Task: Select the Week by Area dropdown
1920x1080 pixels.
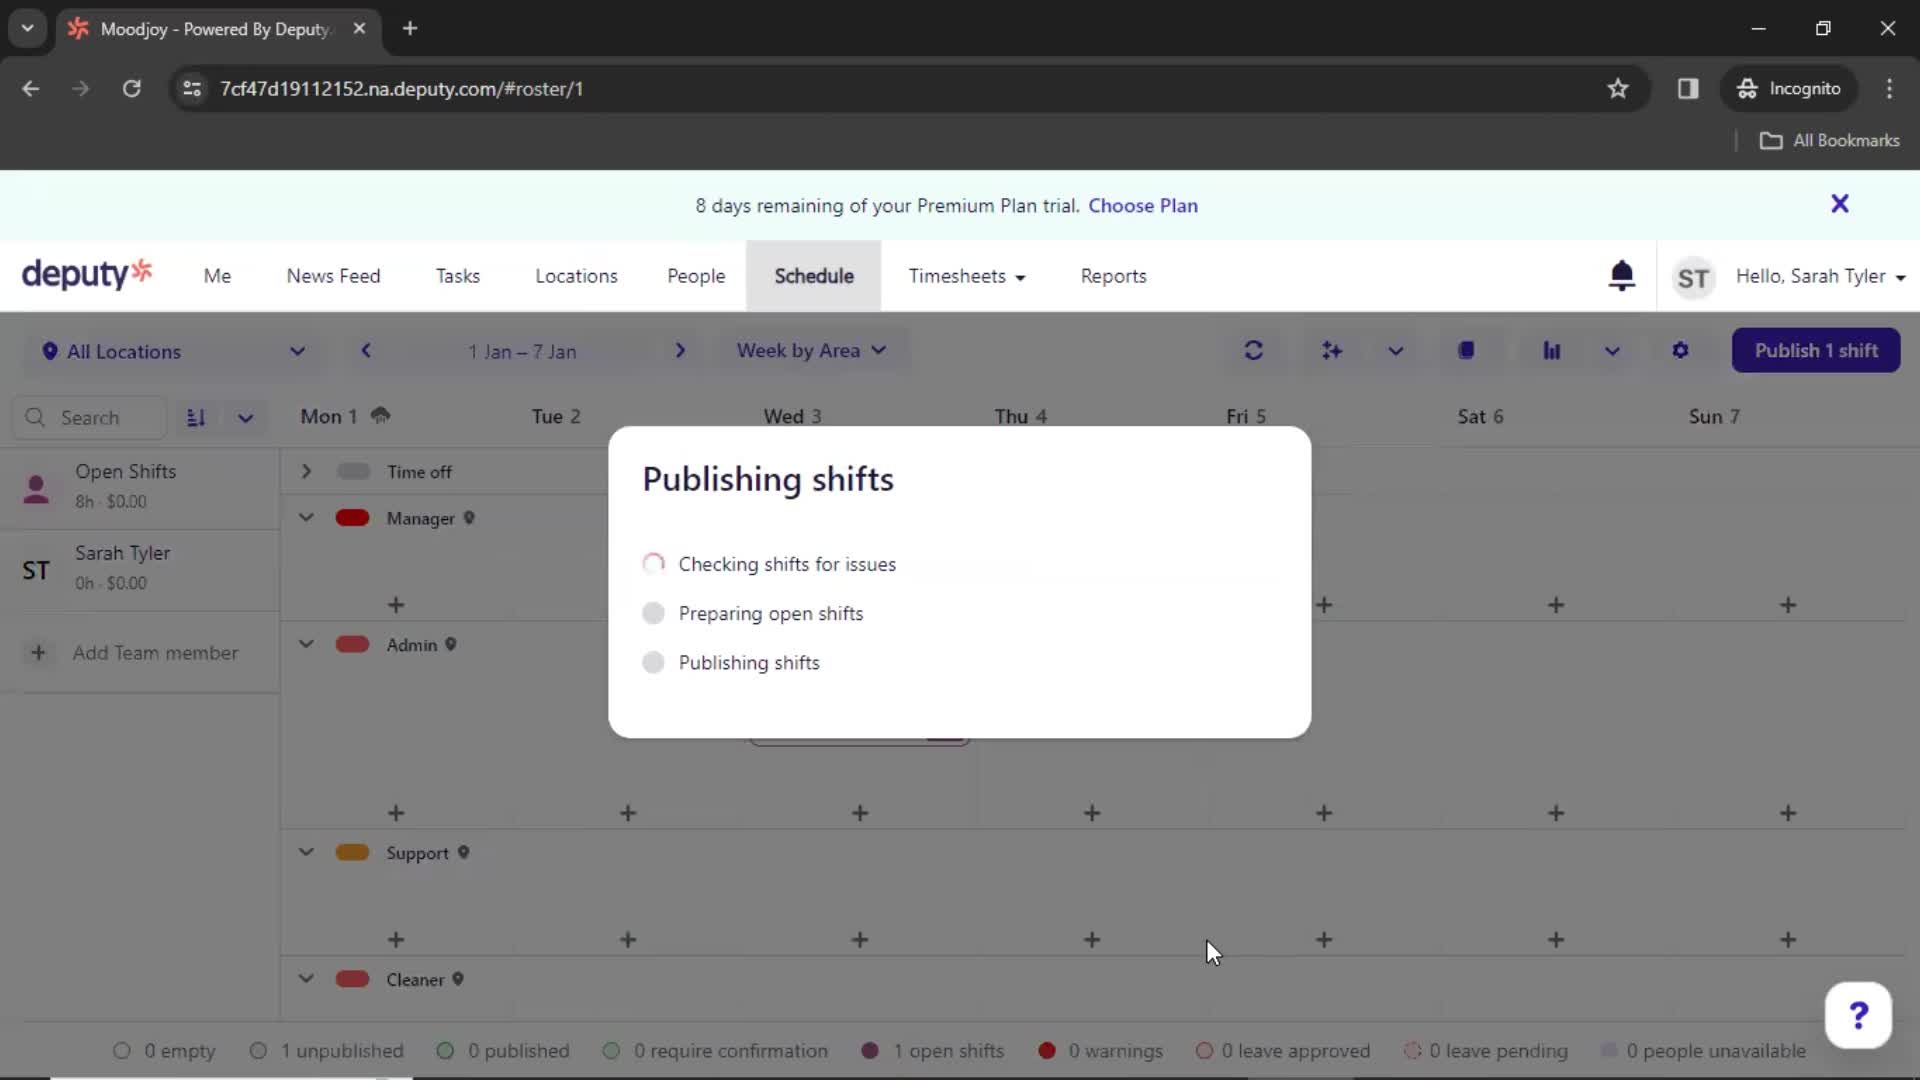Action: click(806, 349)
